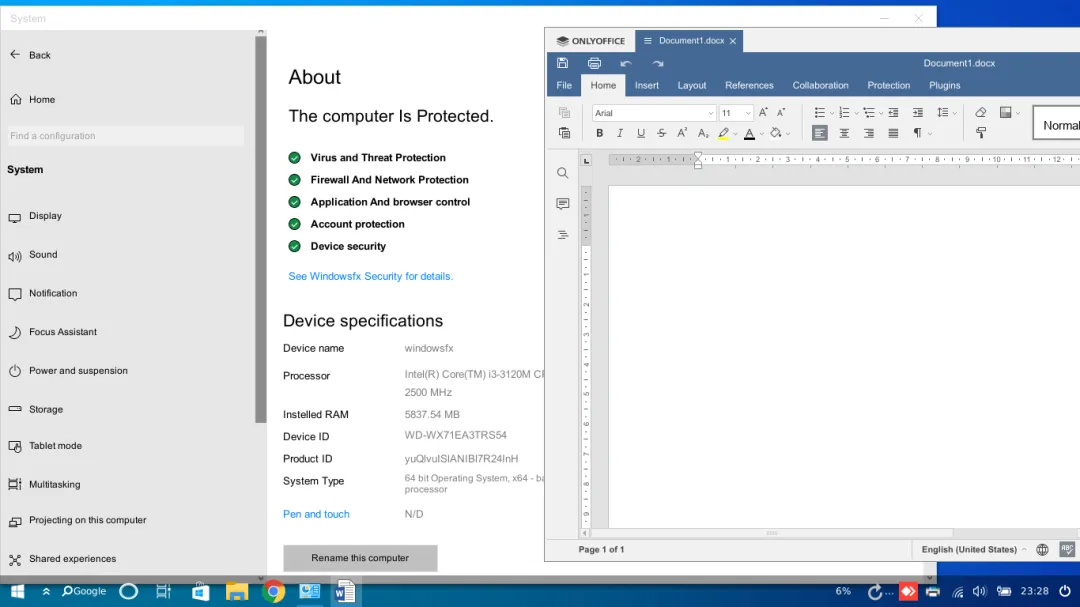Align text left

tap(820, 133)
